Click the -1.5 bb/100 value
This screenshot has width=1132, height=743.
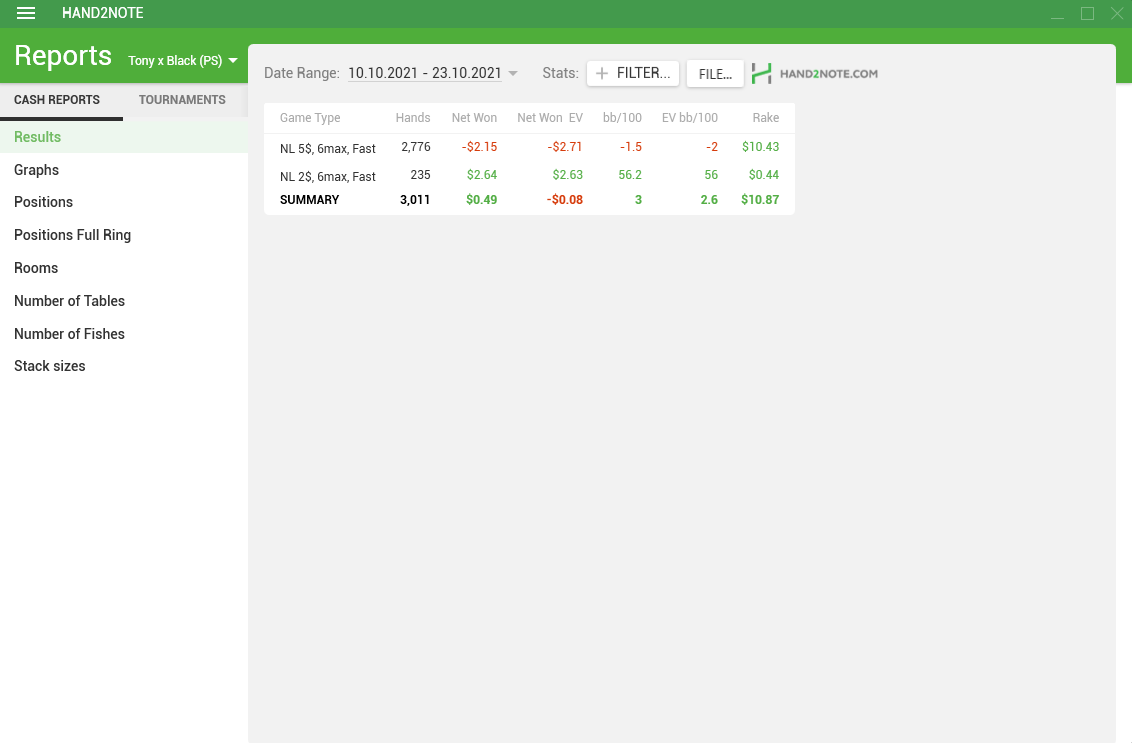631,147
